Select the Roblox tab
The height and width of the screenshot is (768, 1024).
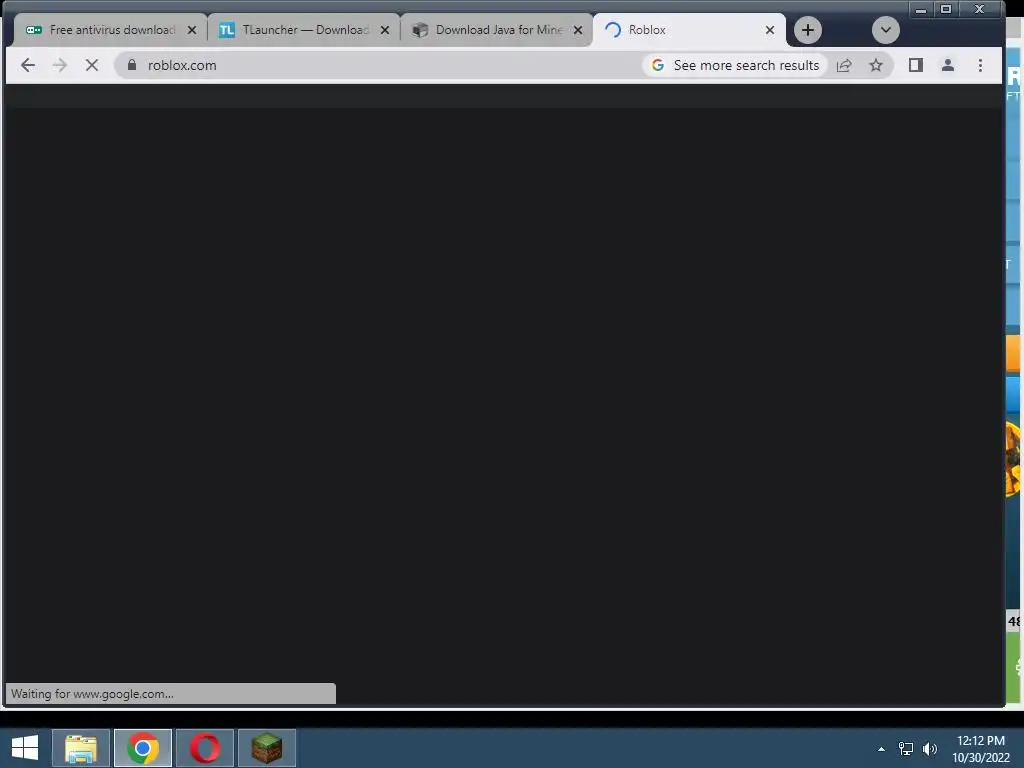[689, 30]
